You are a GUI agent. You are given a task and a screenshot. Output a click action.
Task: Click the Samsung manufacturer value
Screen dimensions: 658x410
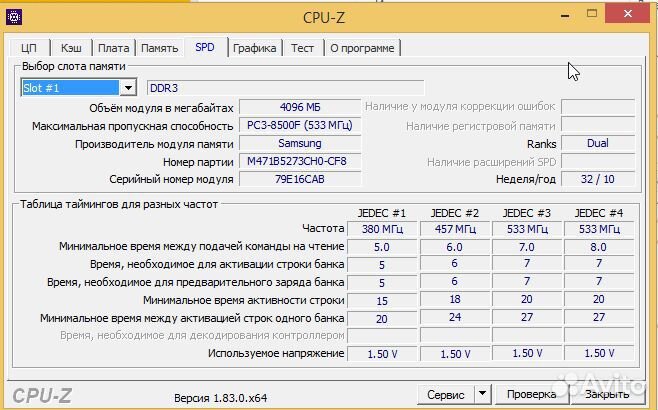(300, 143)
